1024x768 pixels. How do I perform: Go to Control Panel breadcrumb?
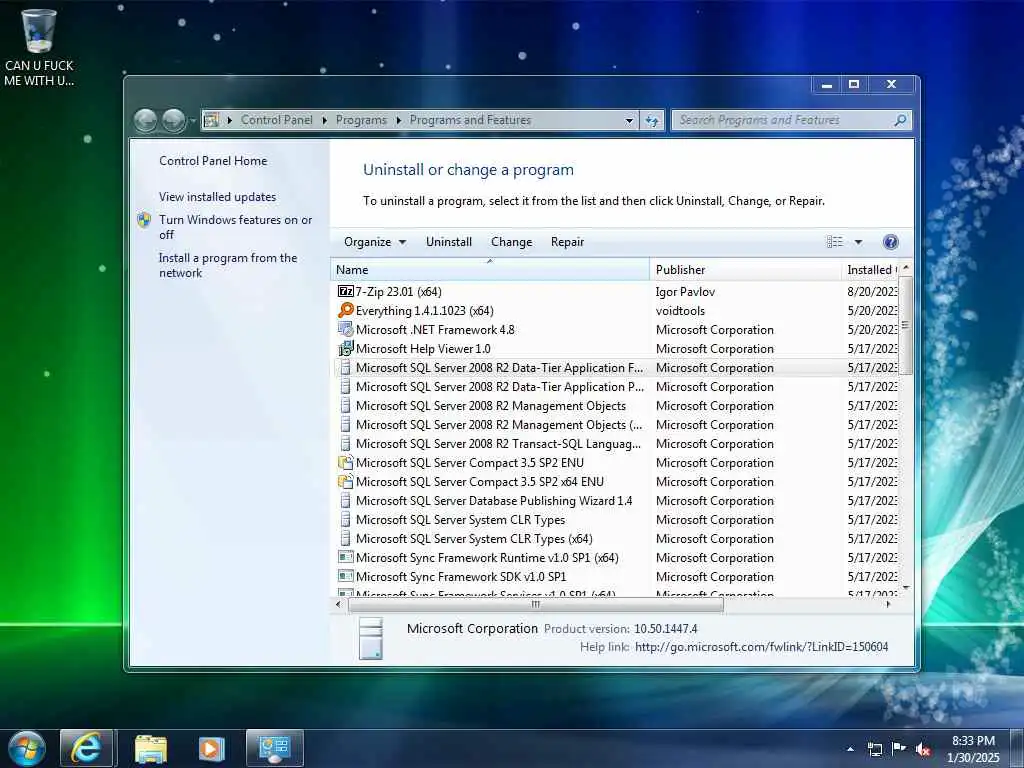[277, 120]
